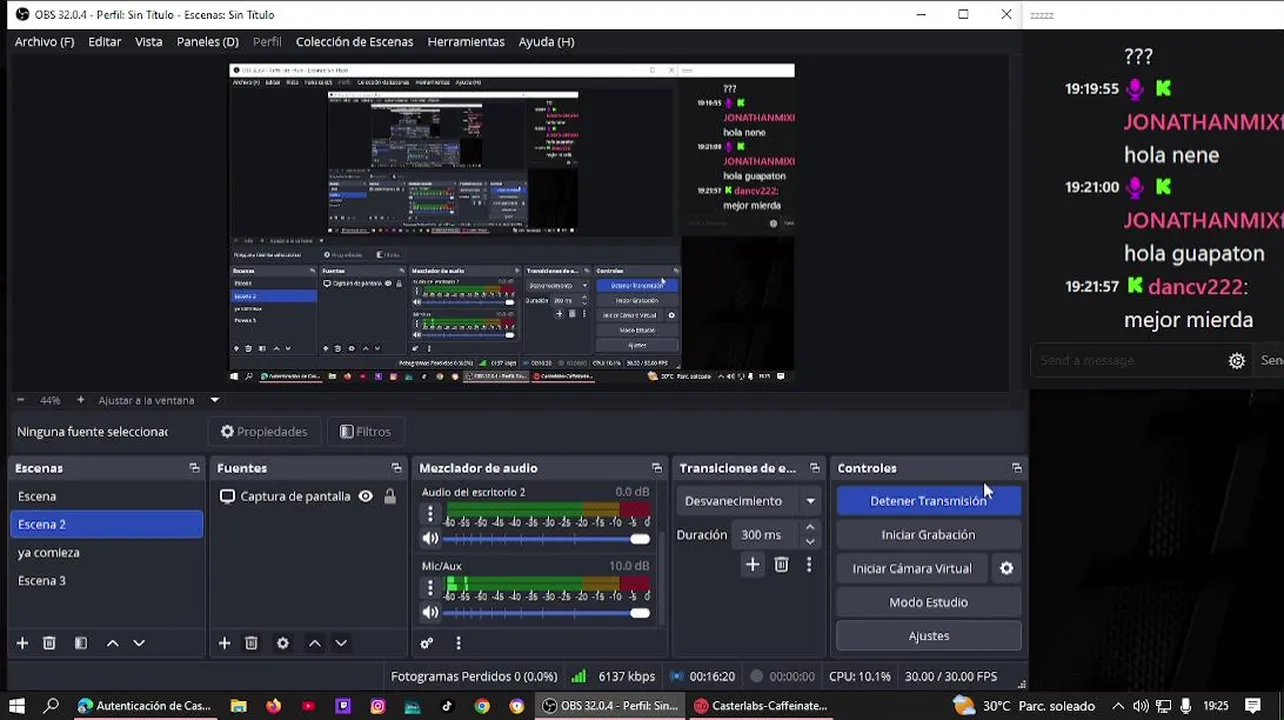Open Ajustes in Controles
This screenshot has width=1284, height=720.
[x=928, y=636]
